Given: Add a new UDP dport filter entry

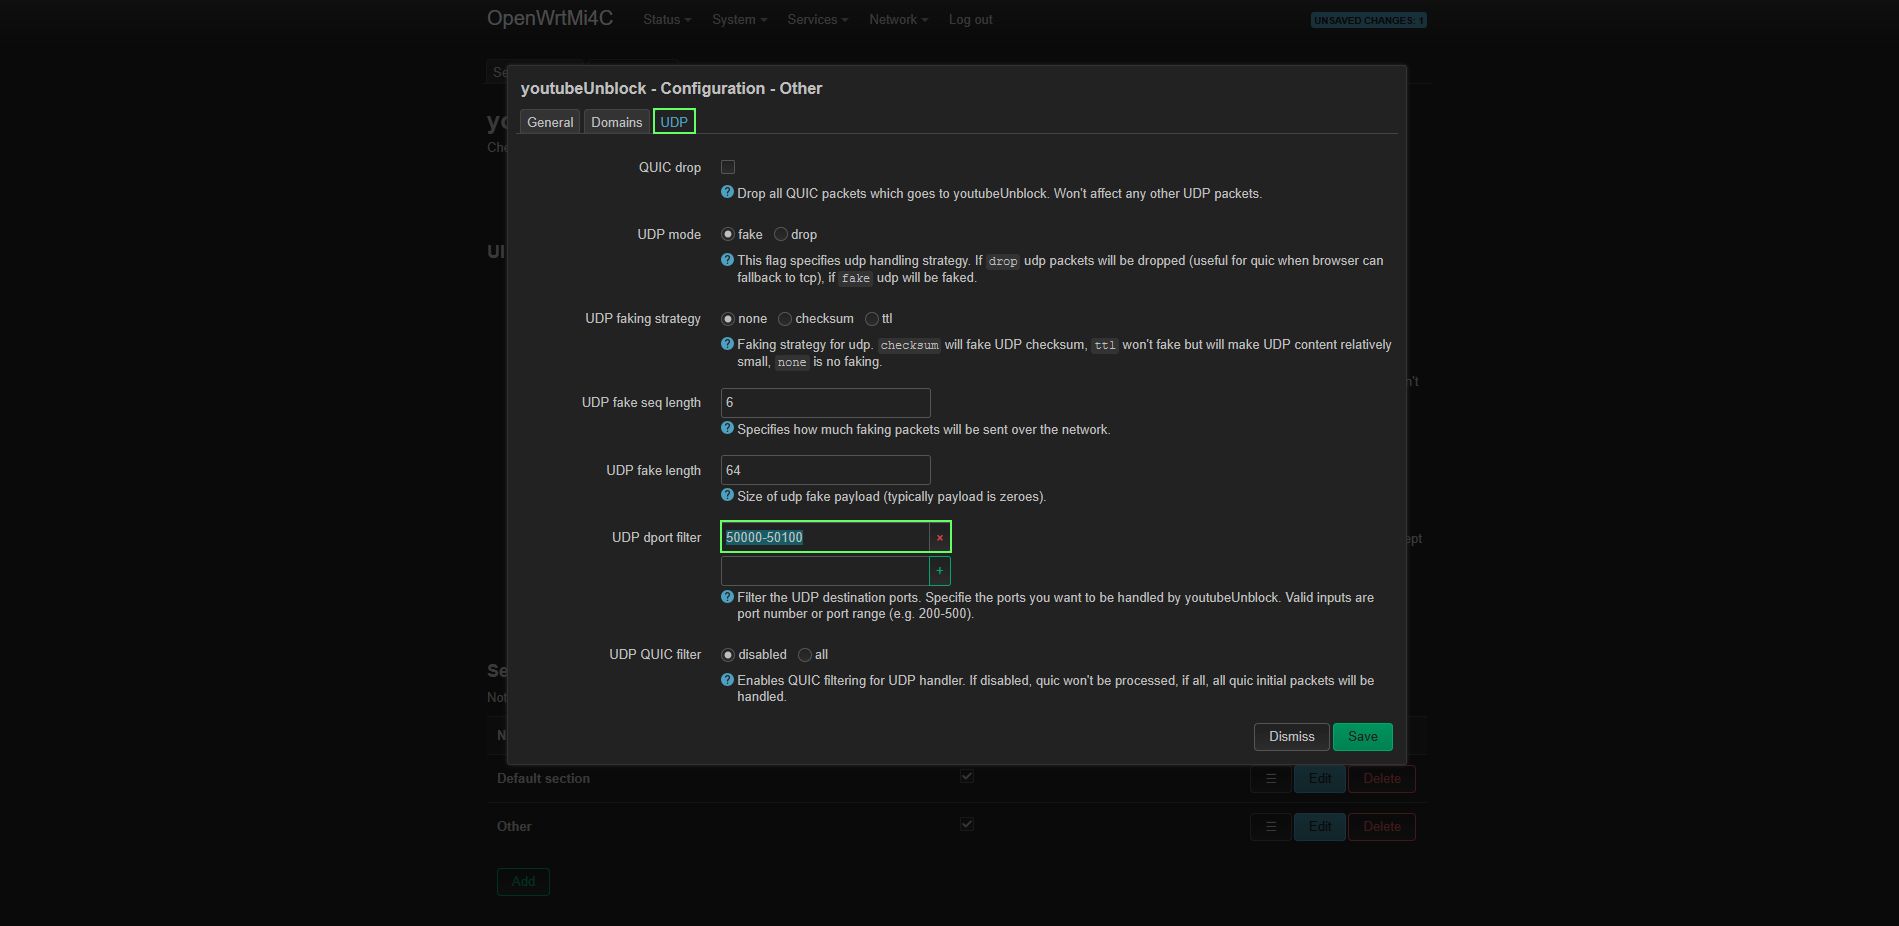Looking at the screenshot, I should 940,571.
